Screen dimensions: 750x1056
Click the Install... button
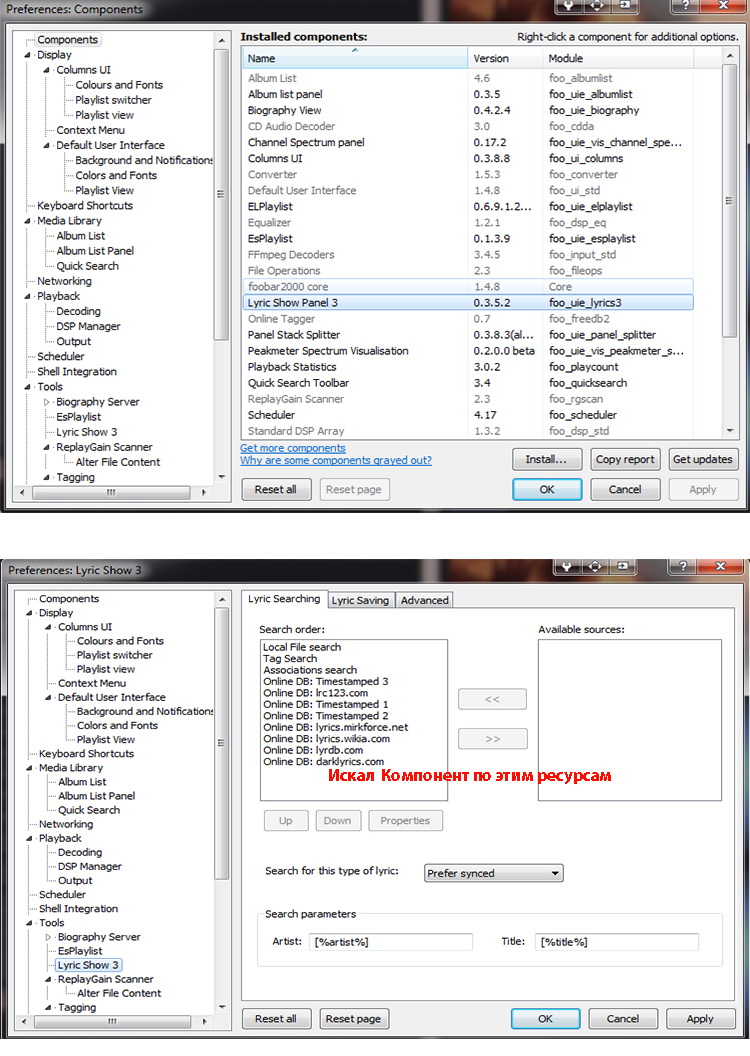546,459
